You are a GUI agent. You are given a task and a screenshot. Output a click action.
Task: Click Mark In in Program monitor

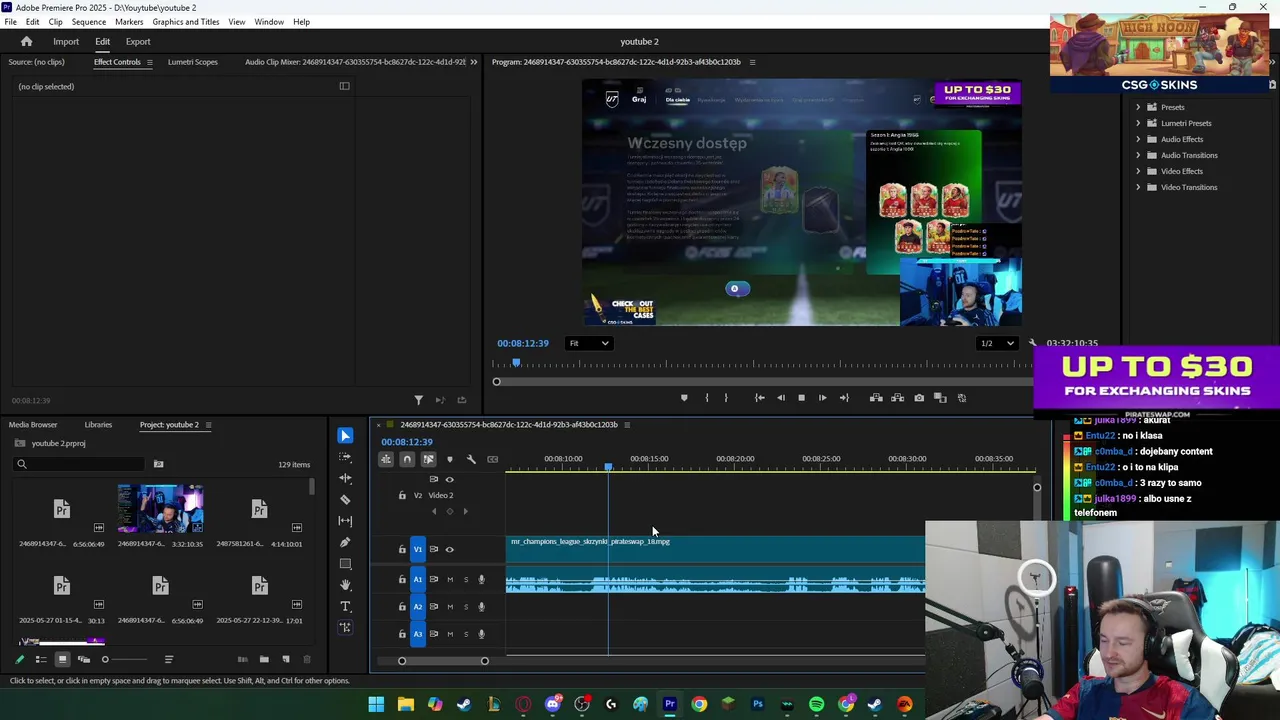(706, 398)
